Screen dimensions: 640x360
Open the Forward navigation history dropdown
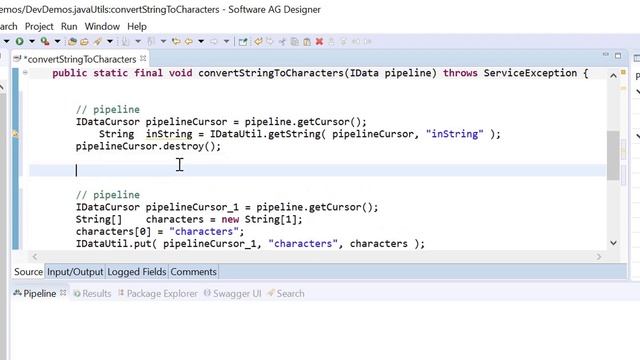[x=226, y=42]
